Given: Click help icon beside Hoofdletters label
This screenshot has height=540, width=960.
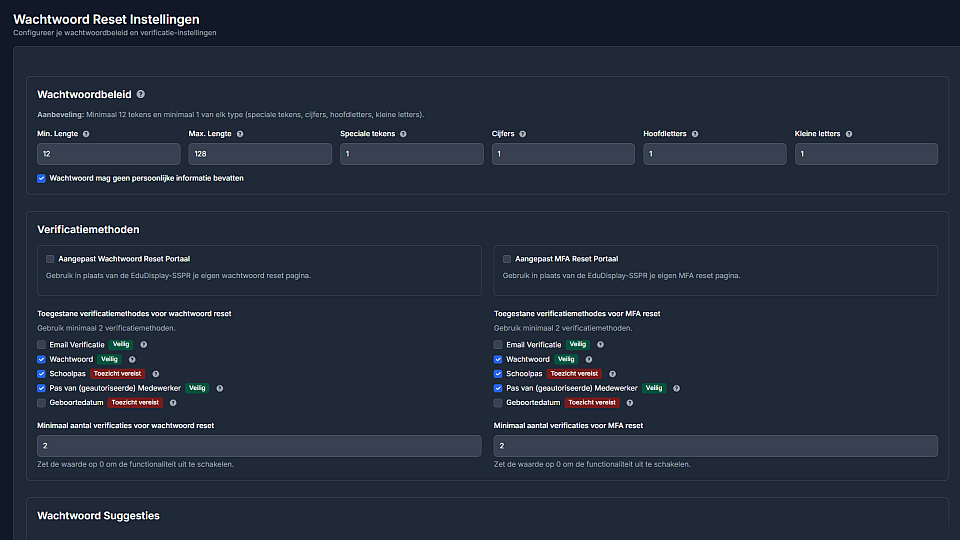Looking at the screenshot, I should tap(695, 134).
